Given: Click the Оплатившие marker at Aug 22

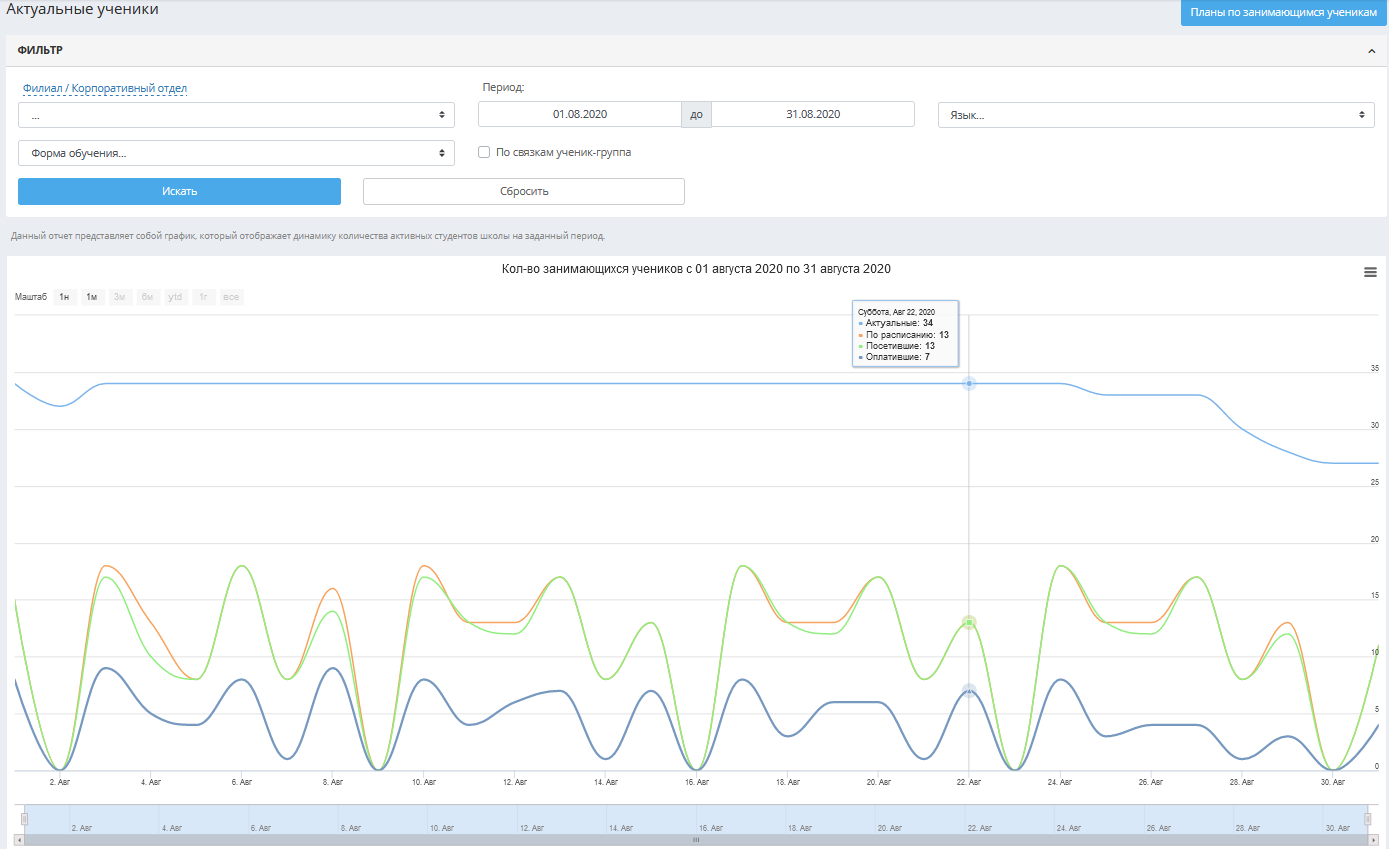Looking at the screenshot, I should (968, 690).
